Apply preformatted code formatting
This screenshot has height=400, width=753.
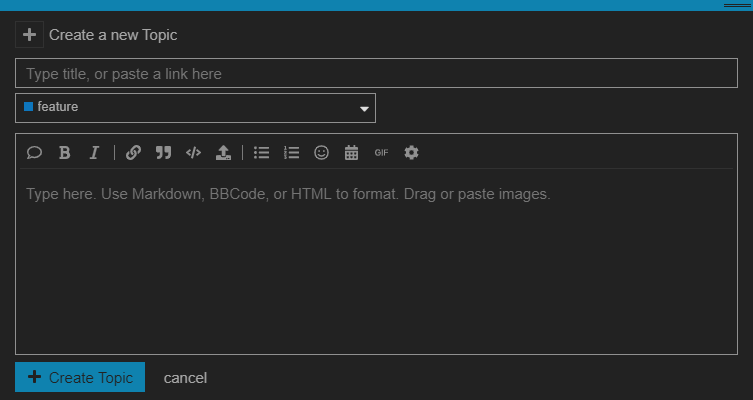193,153
